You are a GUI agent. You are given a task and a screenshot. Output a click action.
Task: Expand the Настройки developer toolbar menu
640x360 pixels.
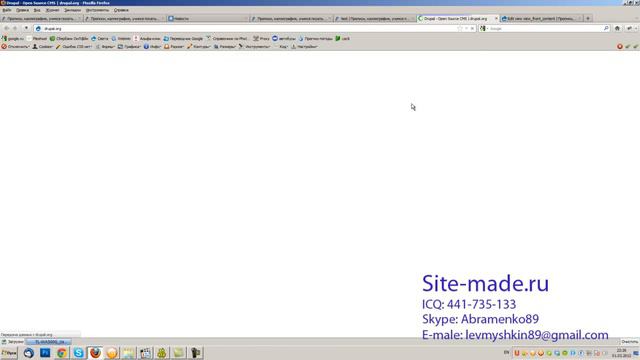(304, 47)
